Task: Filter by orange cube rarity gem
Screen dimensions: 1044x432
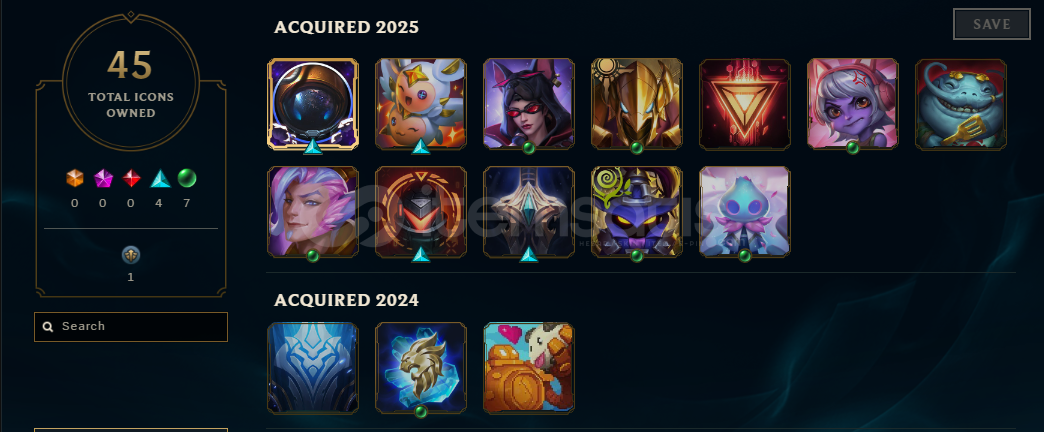Action: (x=75, y=178)
